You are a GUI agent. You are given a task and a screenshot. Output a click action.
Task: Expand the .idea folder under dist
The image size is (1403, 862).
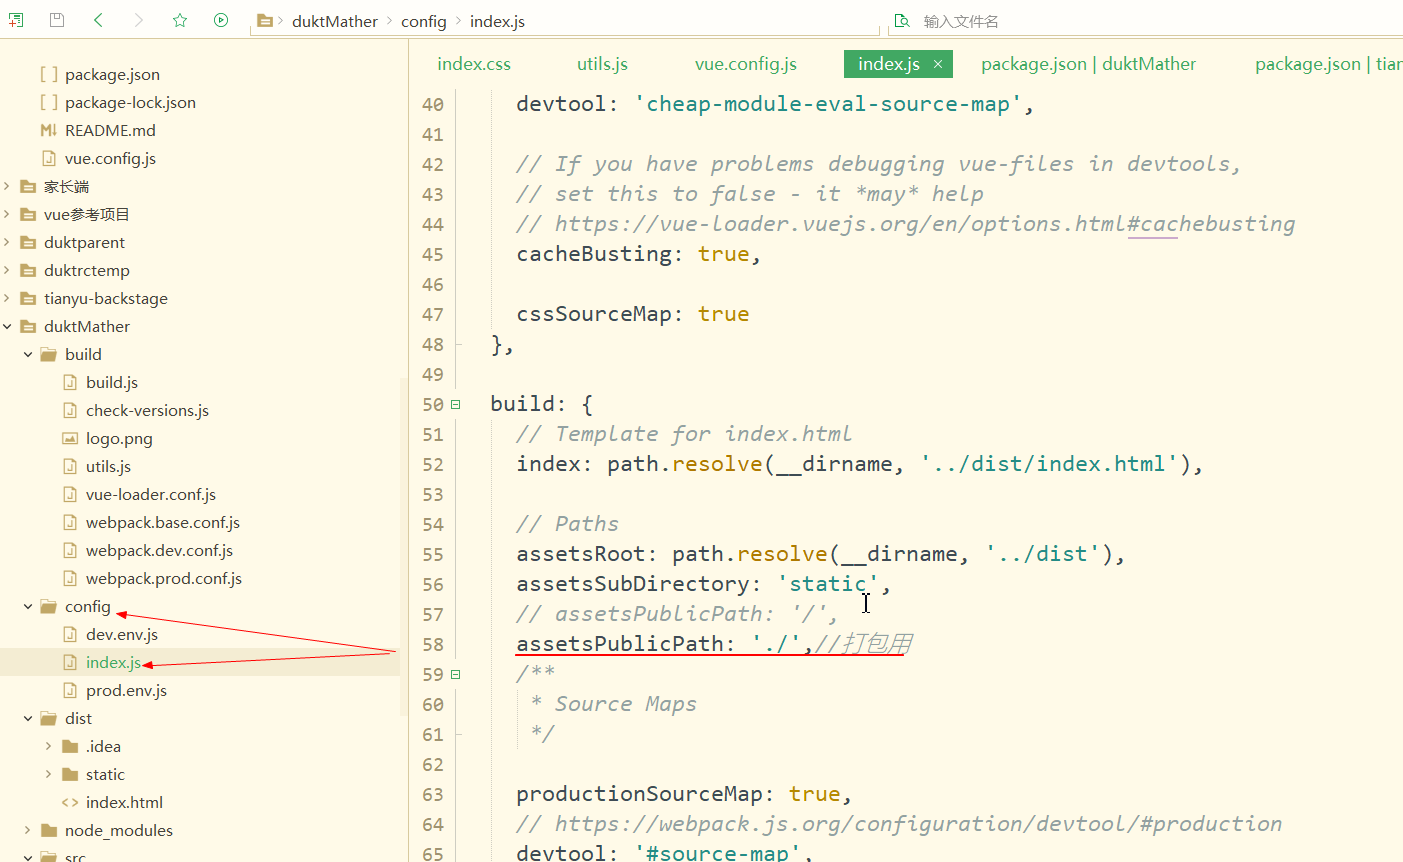coord(48,746)
